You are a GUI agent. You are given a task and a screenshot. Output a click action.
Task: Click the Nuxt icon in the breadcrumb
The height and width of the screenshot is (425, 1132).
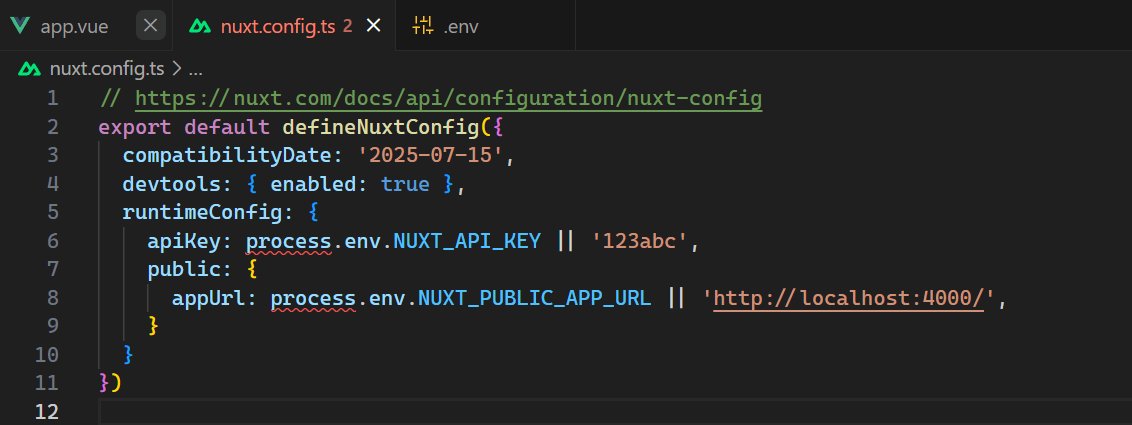[x=30, y=69]
